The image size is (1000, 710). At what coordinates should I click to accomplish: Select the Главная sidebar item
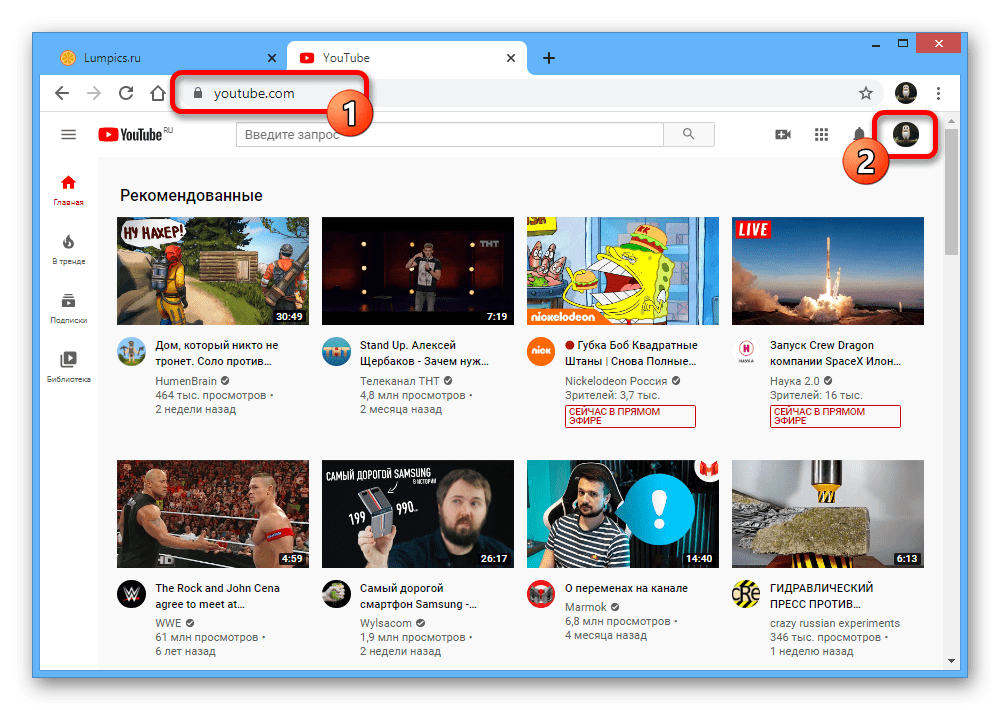click(x=68, y=190)
